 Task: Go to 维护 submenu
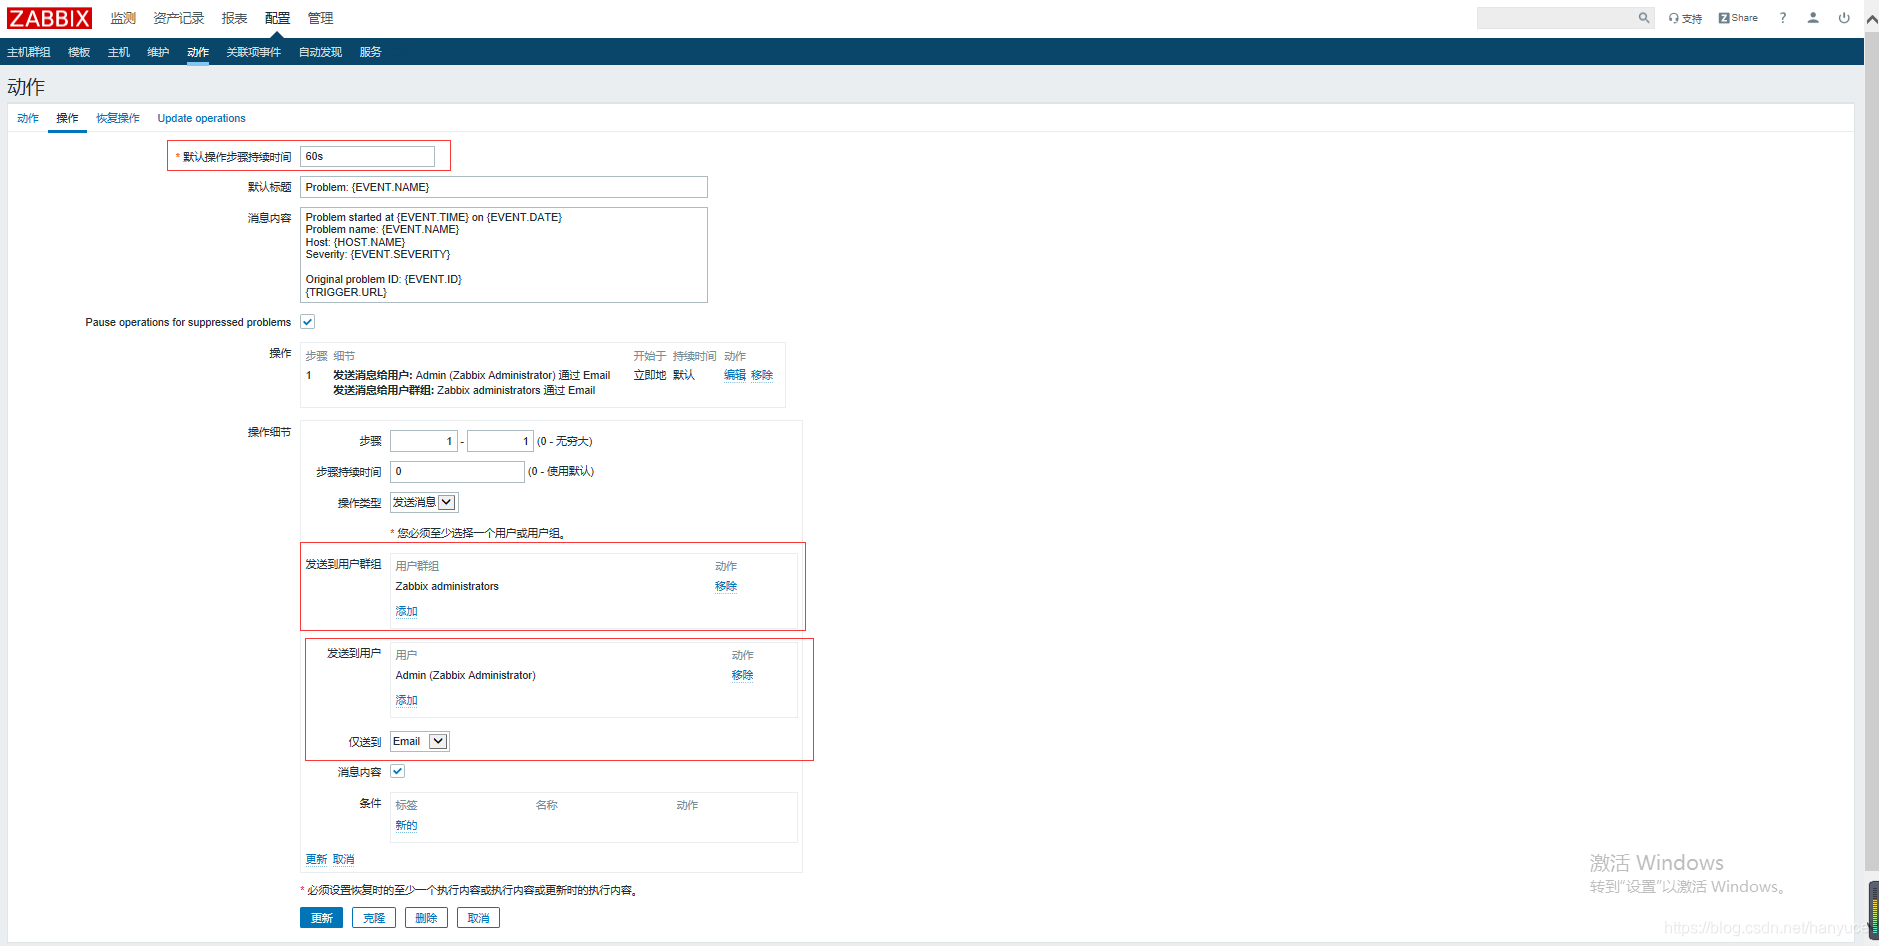tap(158, 52)
